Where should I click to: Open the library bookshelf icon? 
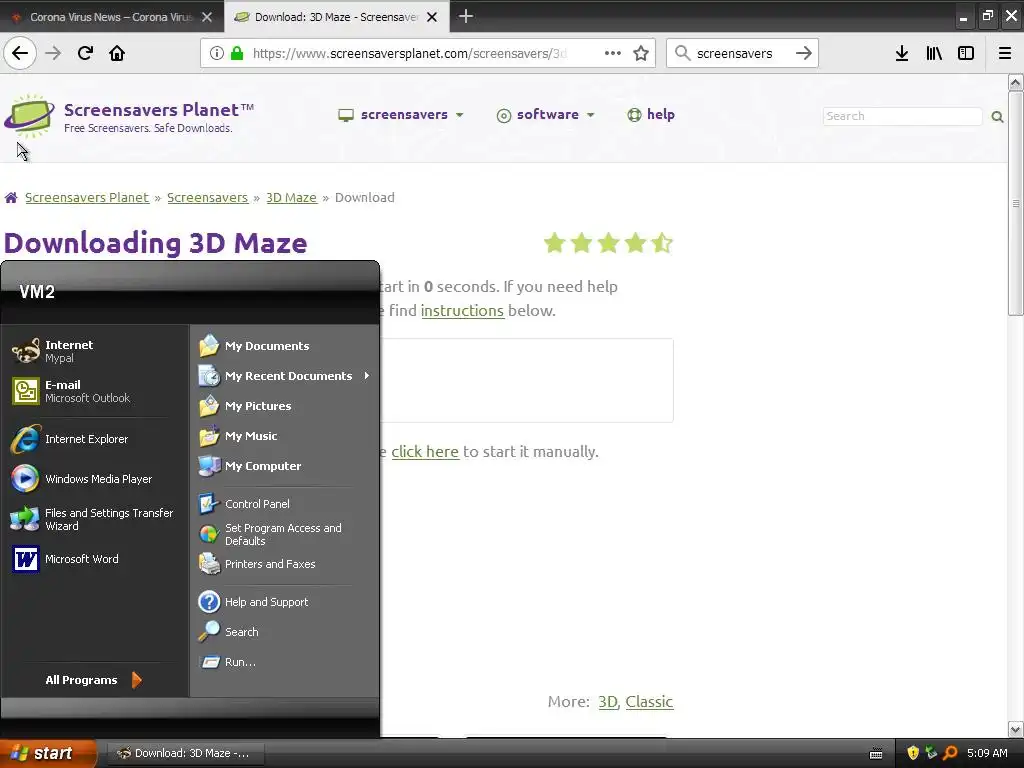(x=934, y=53)
